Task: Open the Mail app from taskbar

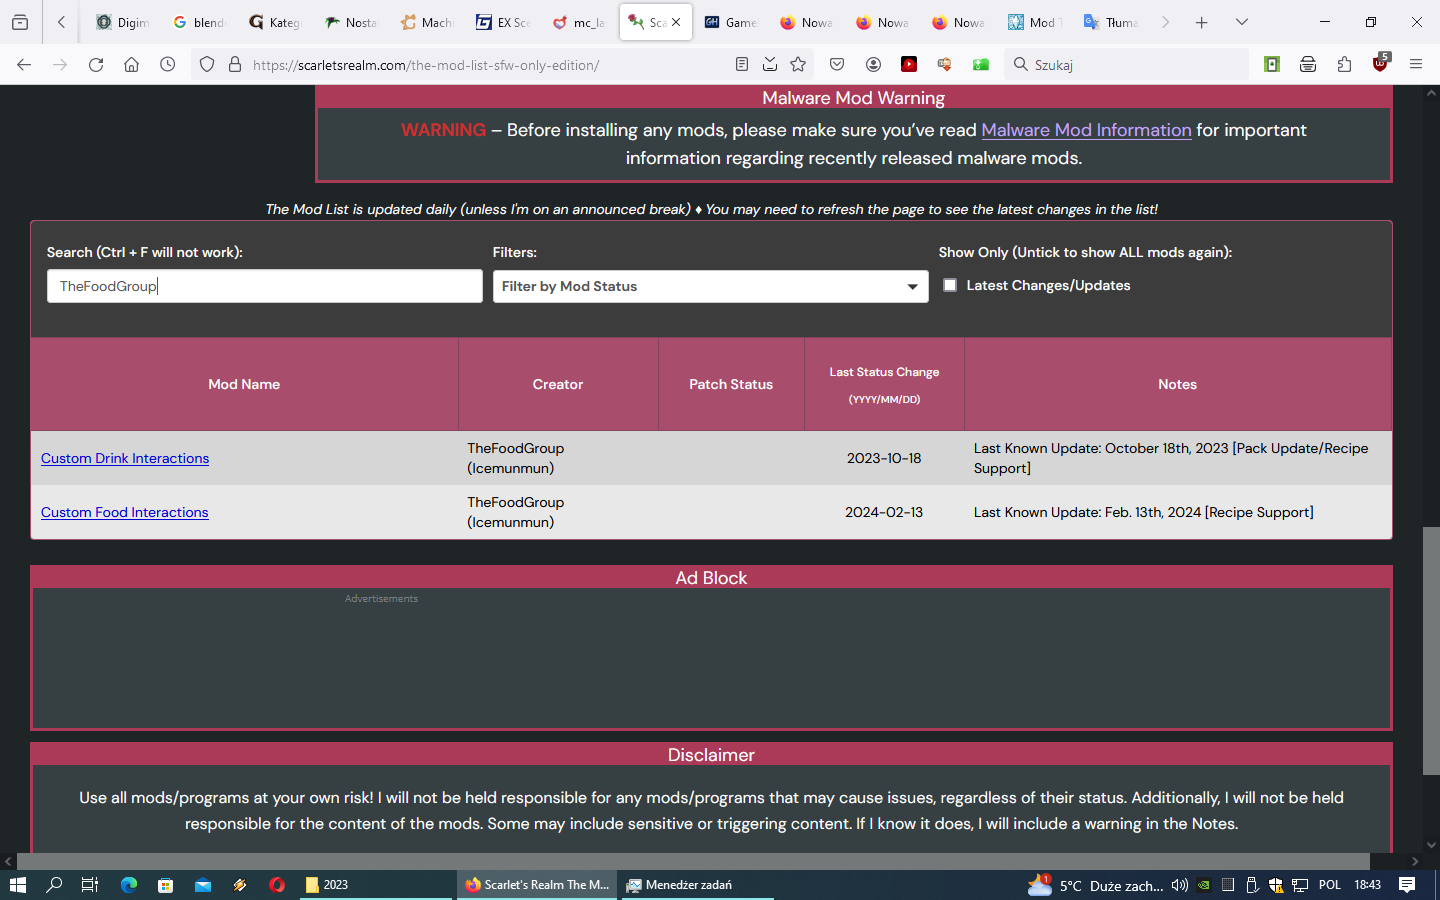Action: [x=203, y=885]
